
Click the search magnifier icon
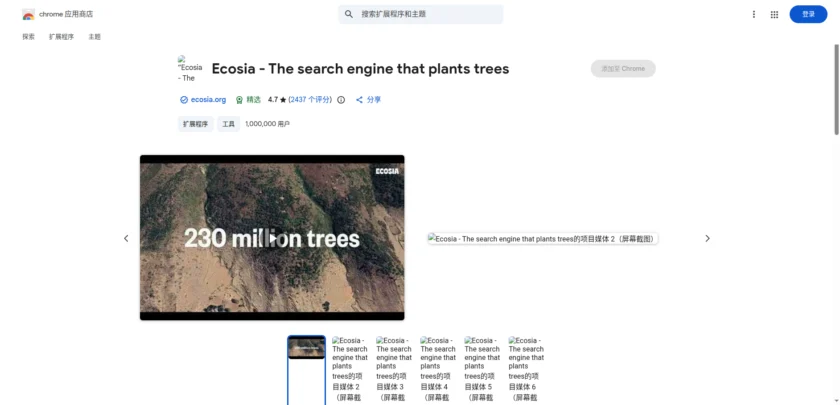click(x=349, y=14)
